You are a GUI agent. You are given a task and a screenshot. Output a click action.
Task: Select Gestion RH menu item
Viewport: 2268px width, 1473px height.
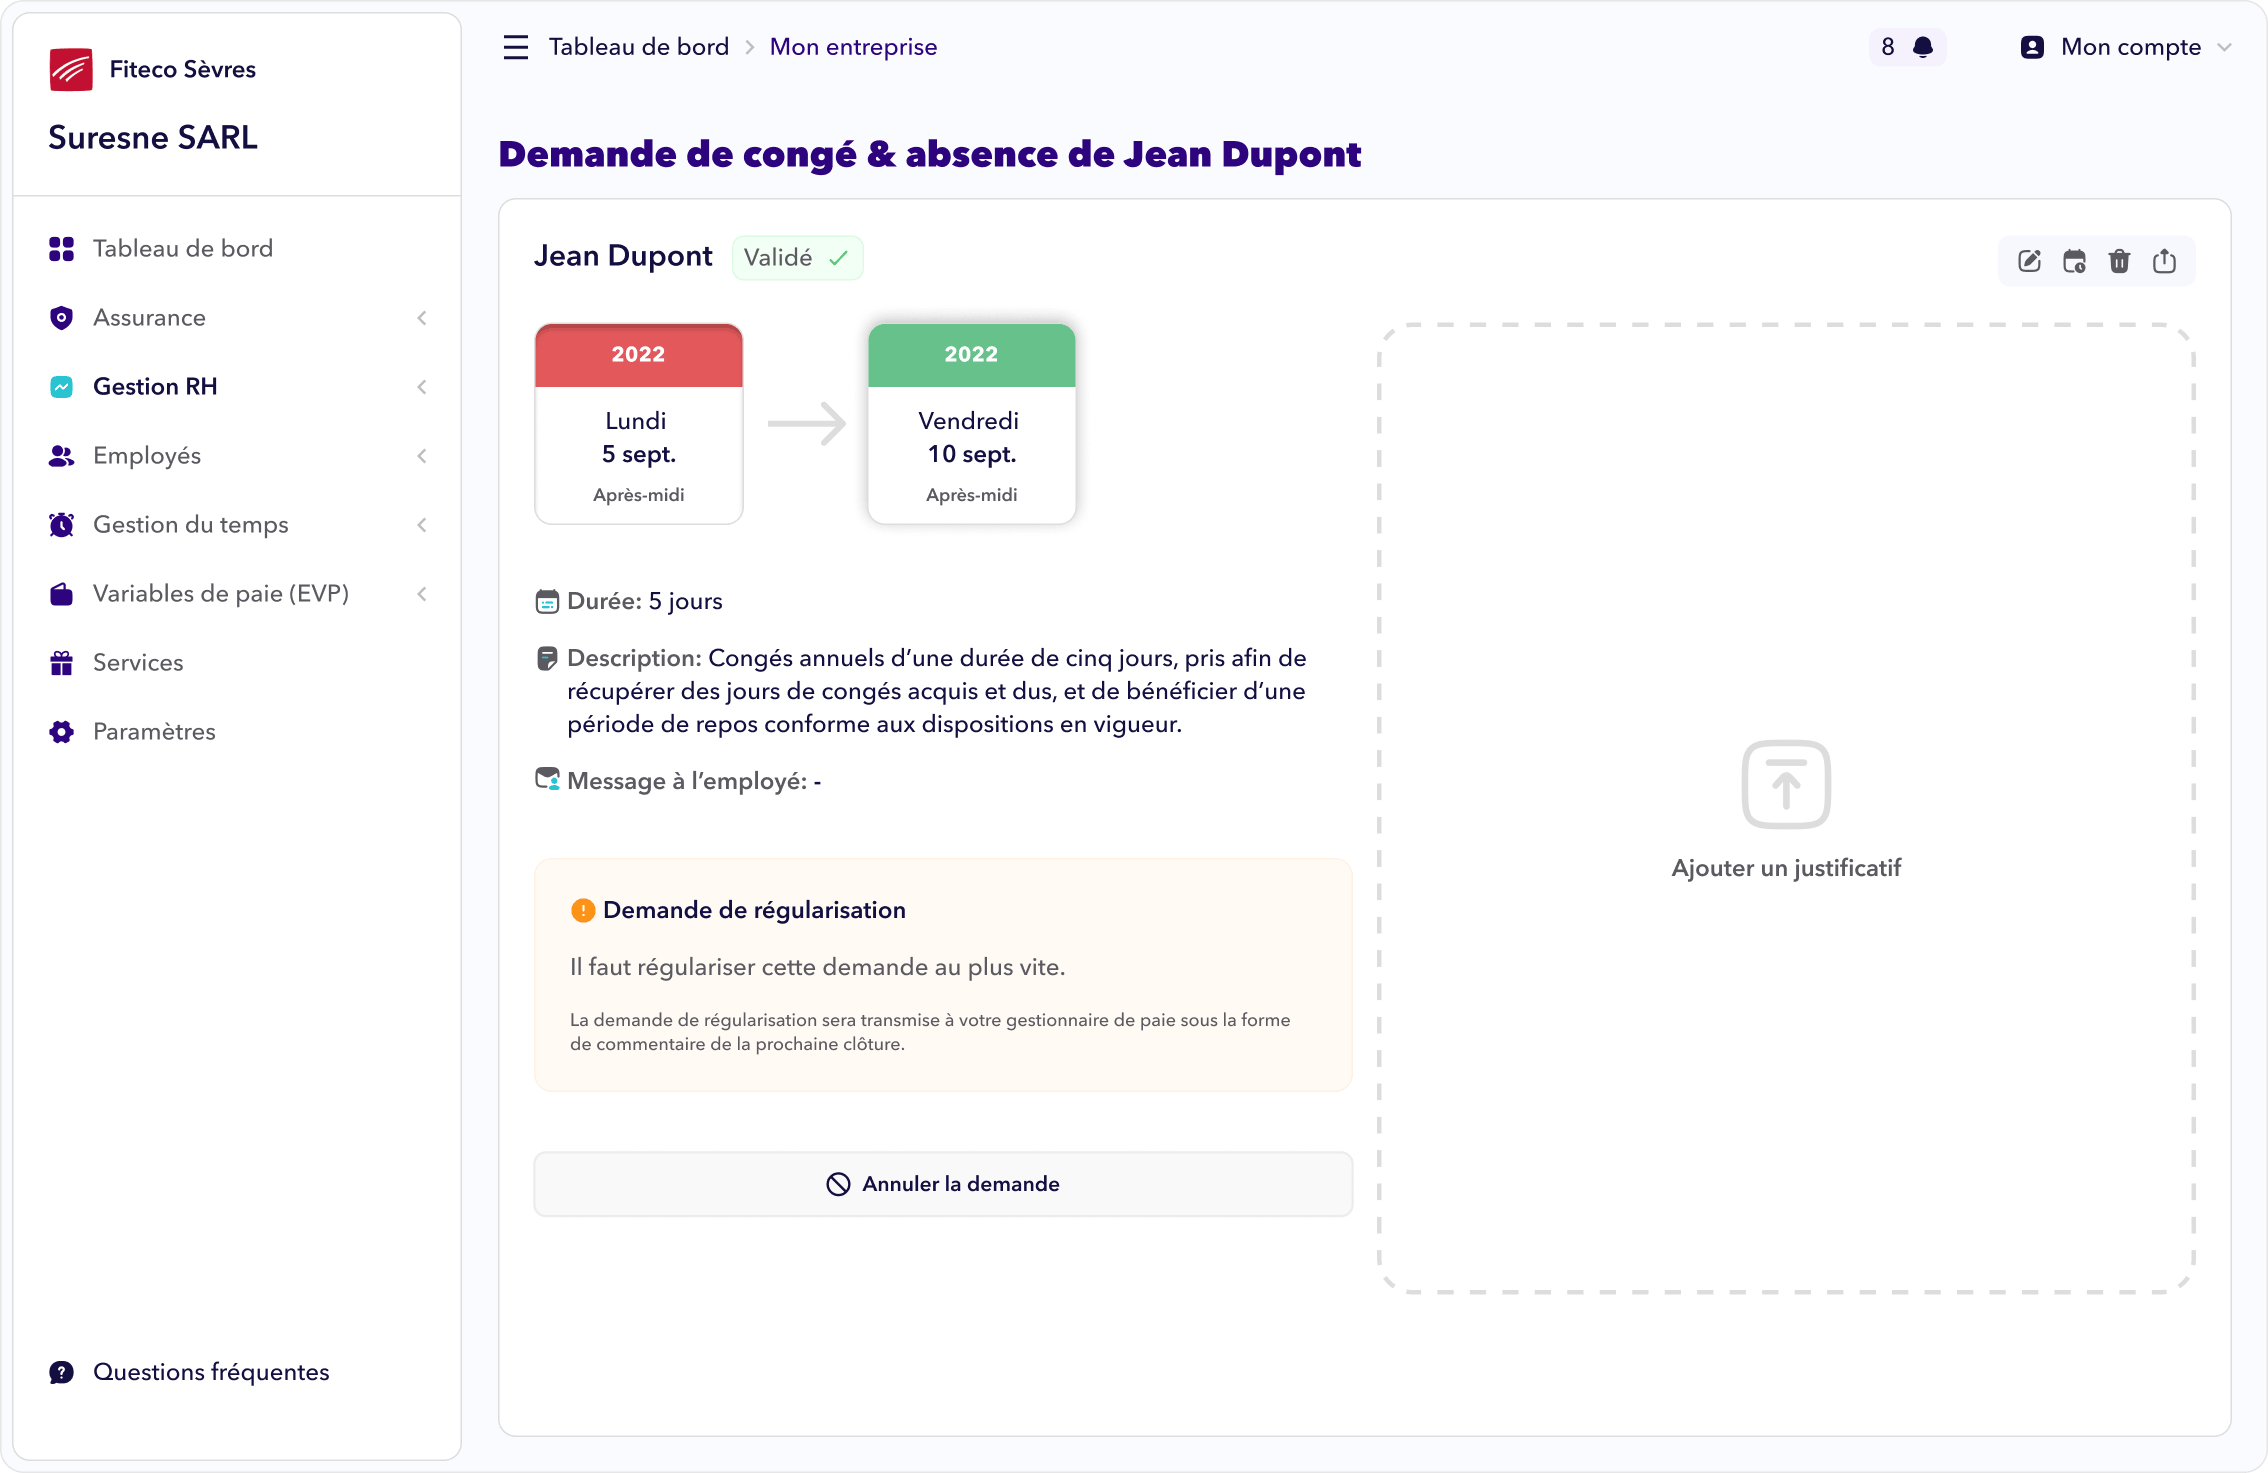click(155, 386)
